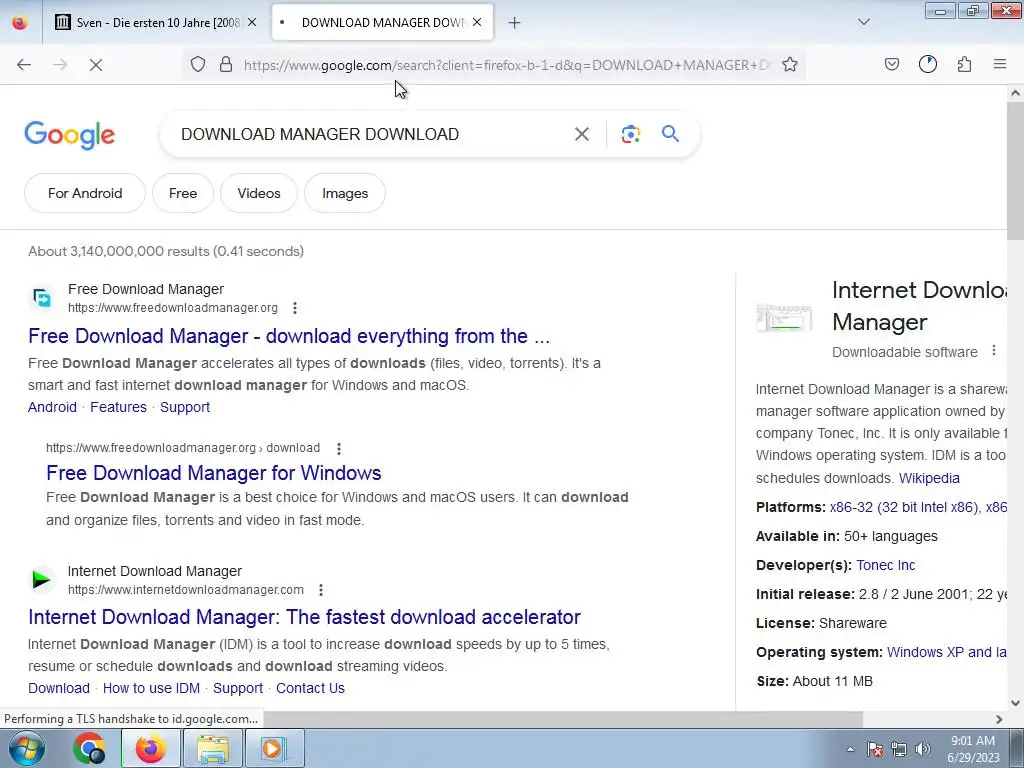Image resolution: width=1024 pixels, height=768 pixels.
Task: Open the Extensions puzzle icon
Action: [x=964, y=64]
